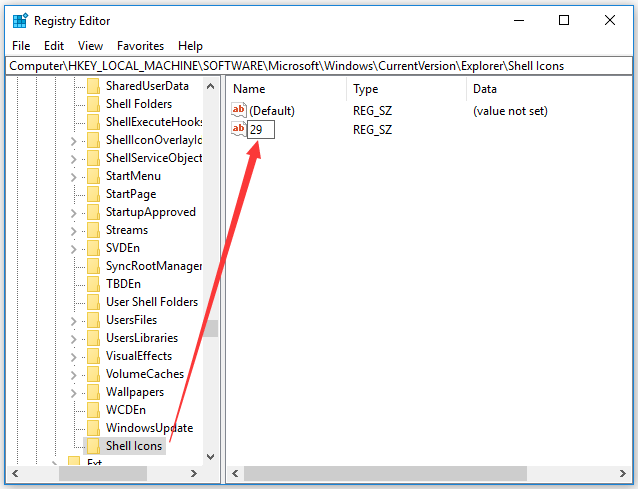Click tree pane horizontal scroll right arrow

coord(194,473)
